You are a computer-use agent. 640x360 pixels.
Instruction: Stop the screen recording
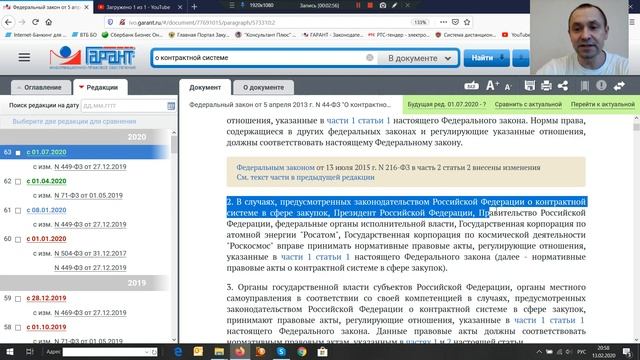pos(370,5)
